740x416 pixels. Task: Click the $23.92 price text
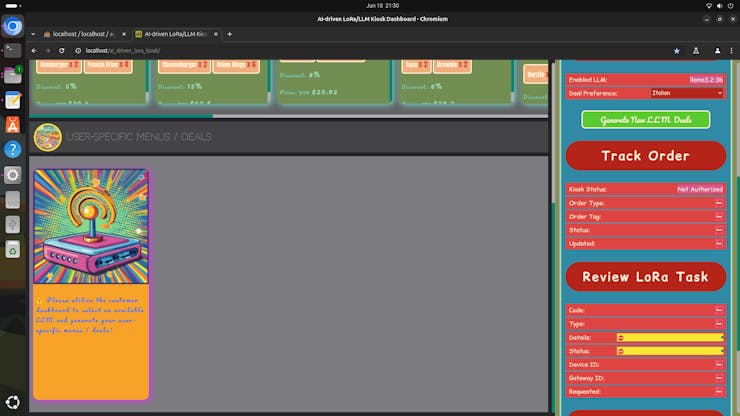pos(325,92)
